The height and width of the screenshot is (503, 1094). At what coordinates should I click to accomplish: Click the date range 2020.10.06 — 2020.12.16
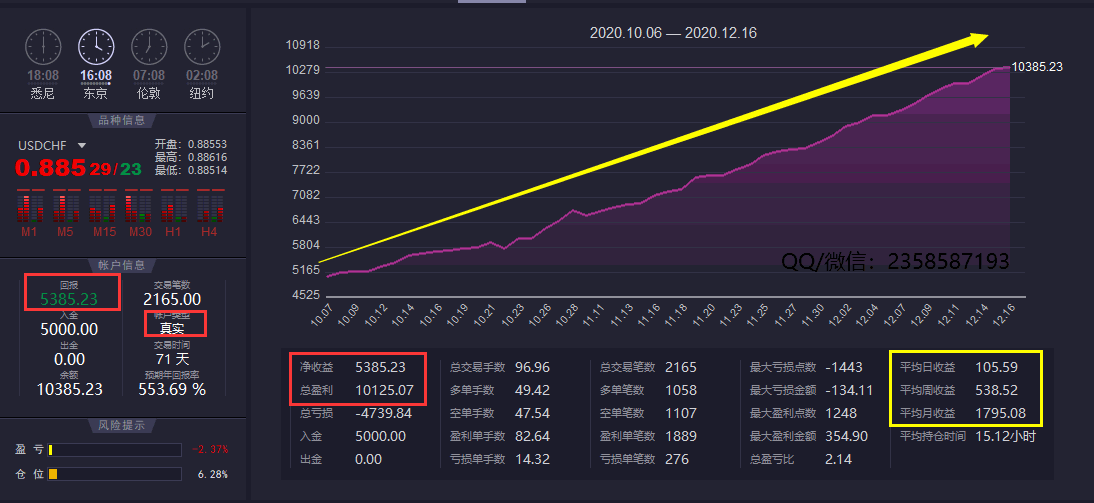[673, 33]
